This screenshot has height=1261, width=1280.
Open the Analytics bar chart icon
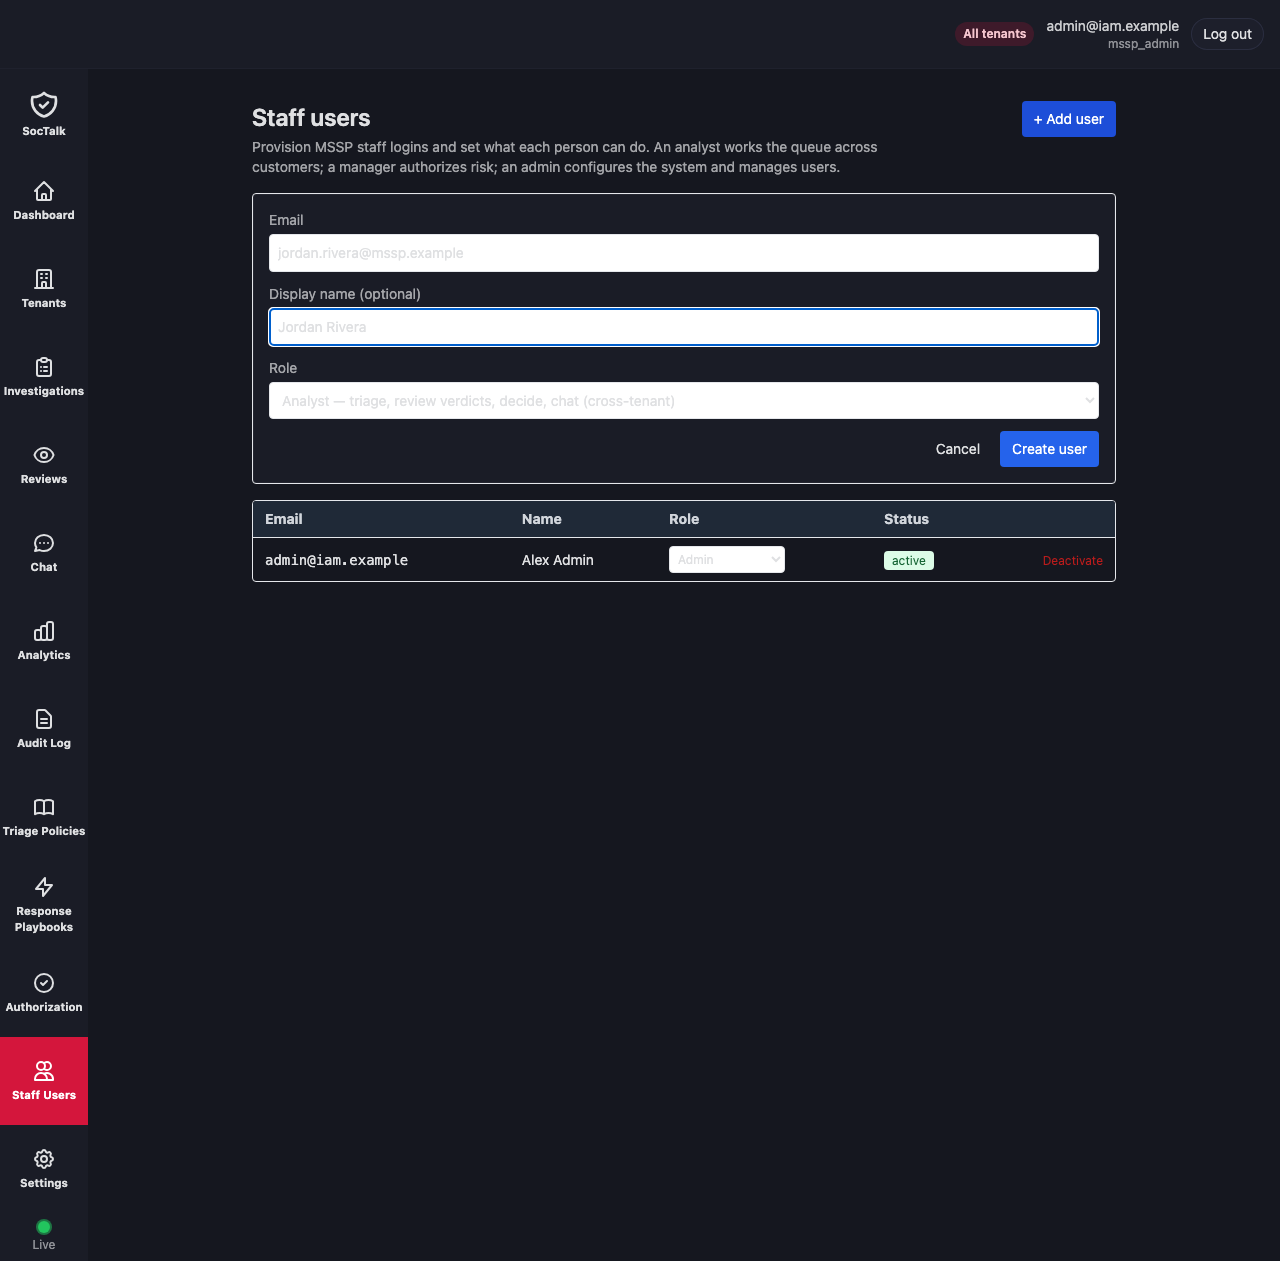44,631
